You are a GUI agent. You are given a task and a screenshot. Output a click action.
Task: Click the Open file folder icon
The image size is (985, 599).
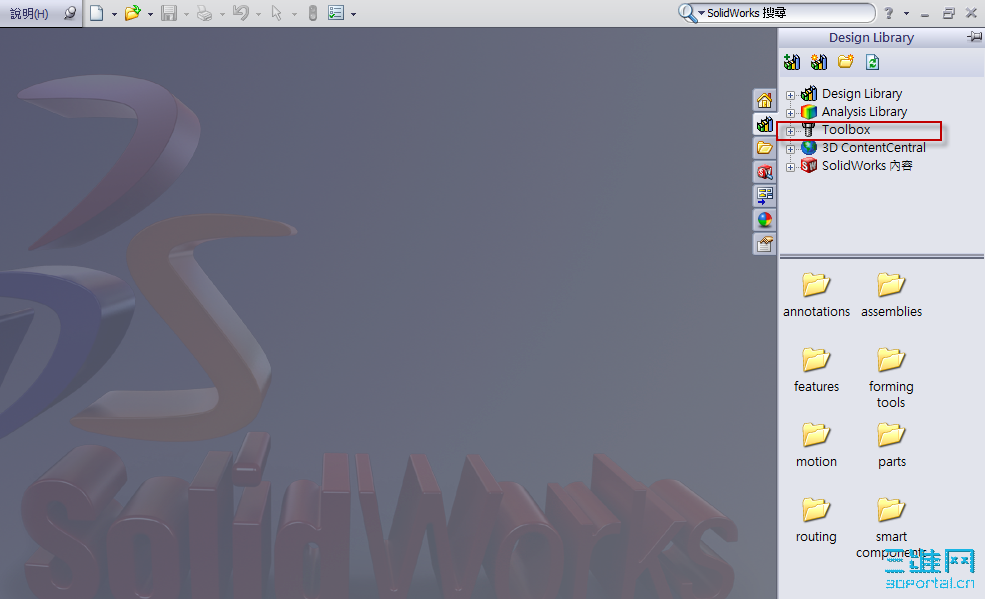coord(132,13)
